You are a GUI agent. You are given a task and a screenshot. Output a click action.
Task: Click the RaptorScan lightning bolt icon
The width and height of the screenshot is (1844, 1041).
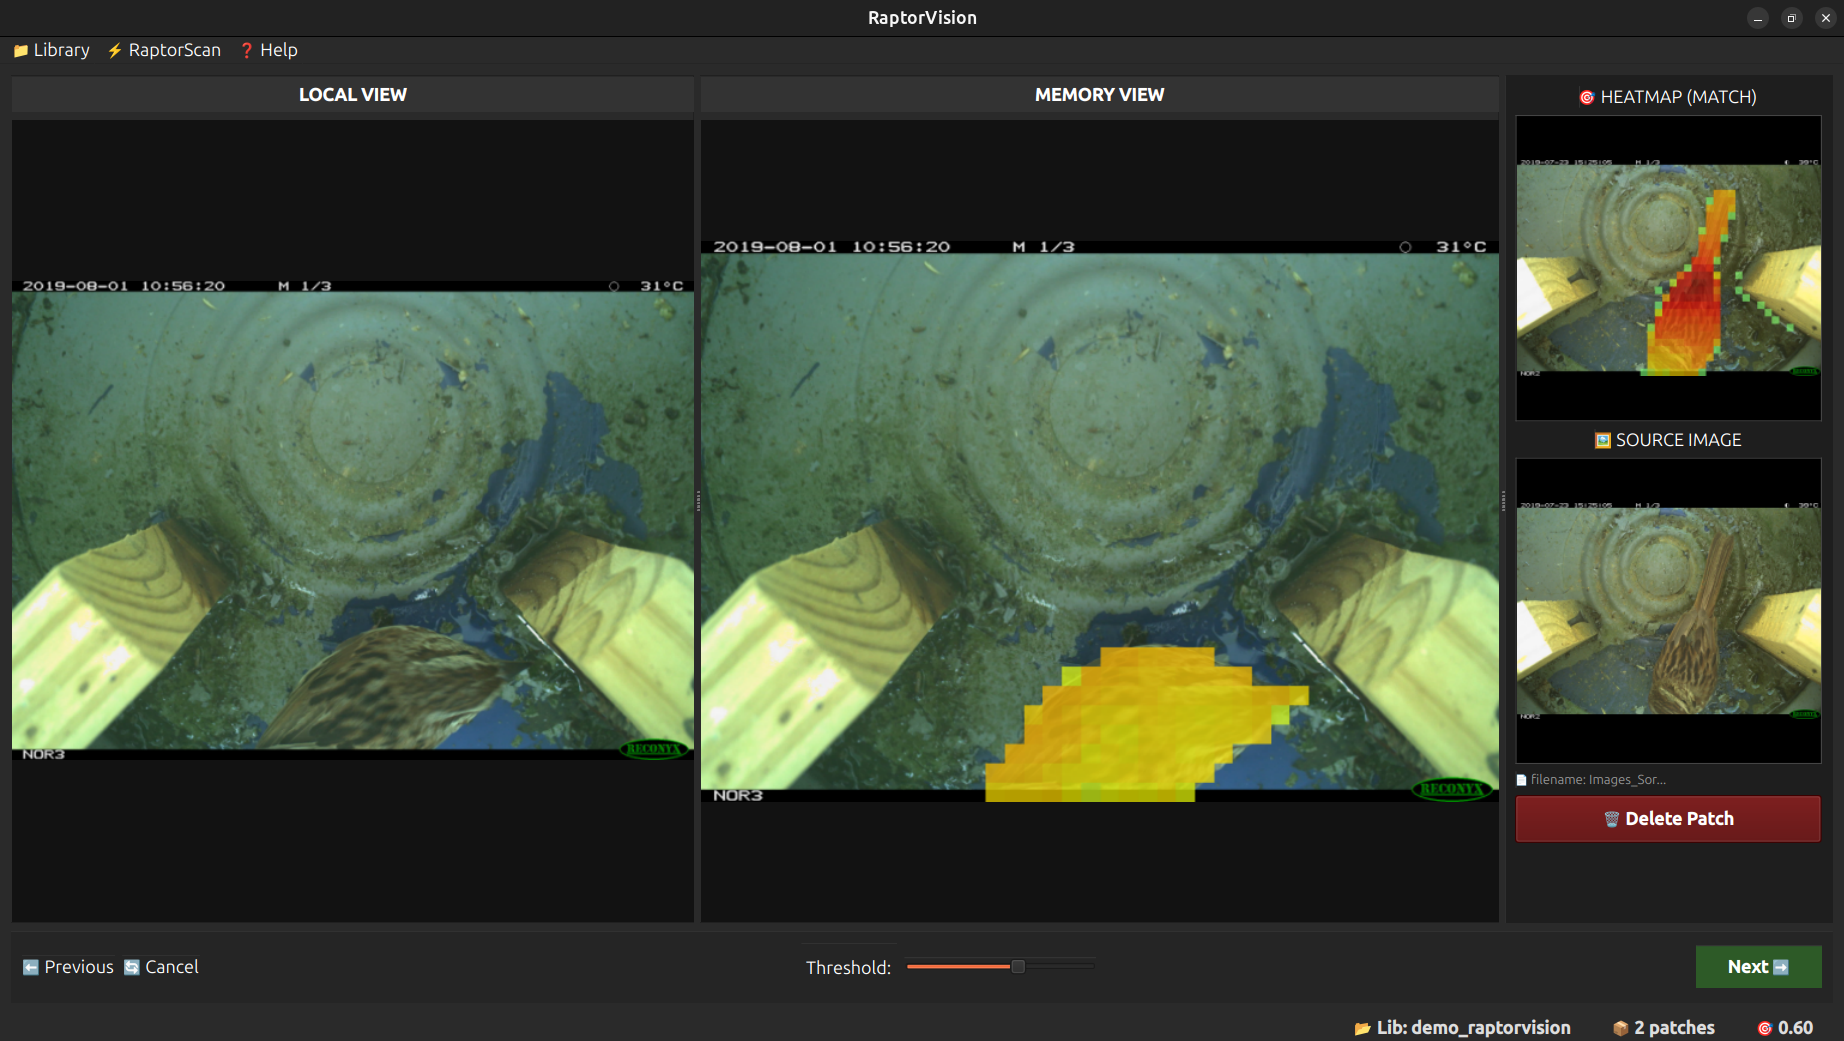(x=115, y=50)
